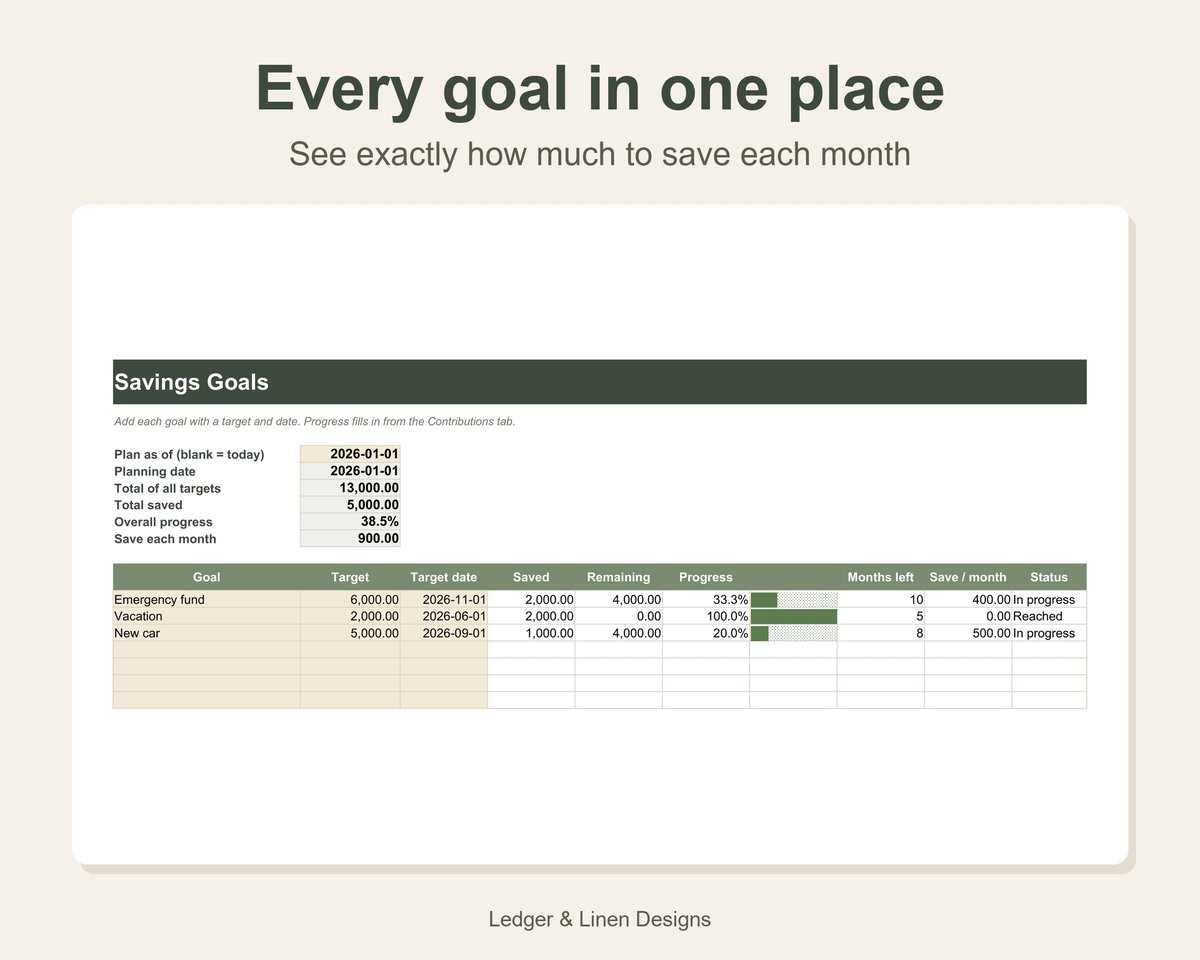This screenshot has height=960, width=1200.
Task: Click the Progress column header
Action: (706, 577)
